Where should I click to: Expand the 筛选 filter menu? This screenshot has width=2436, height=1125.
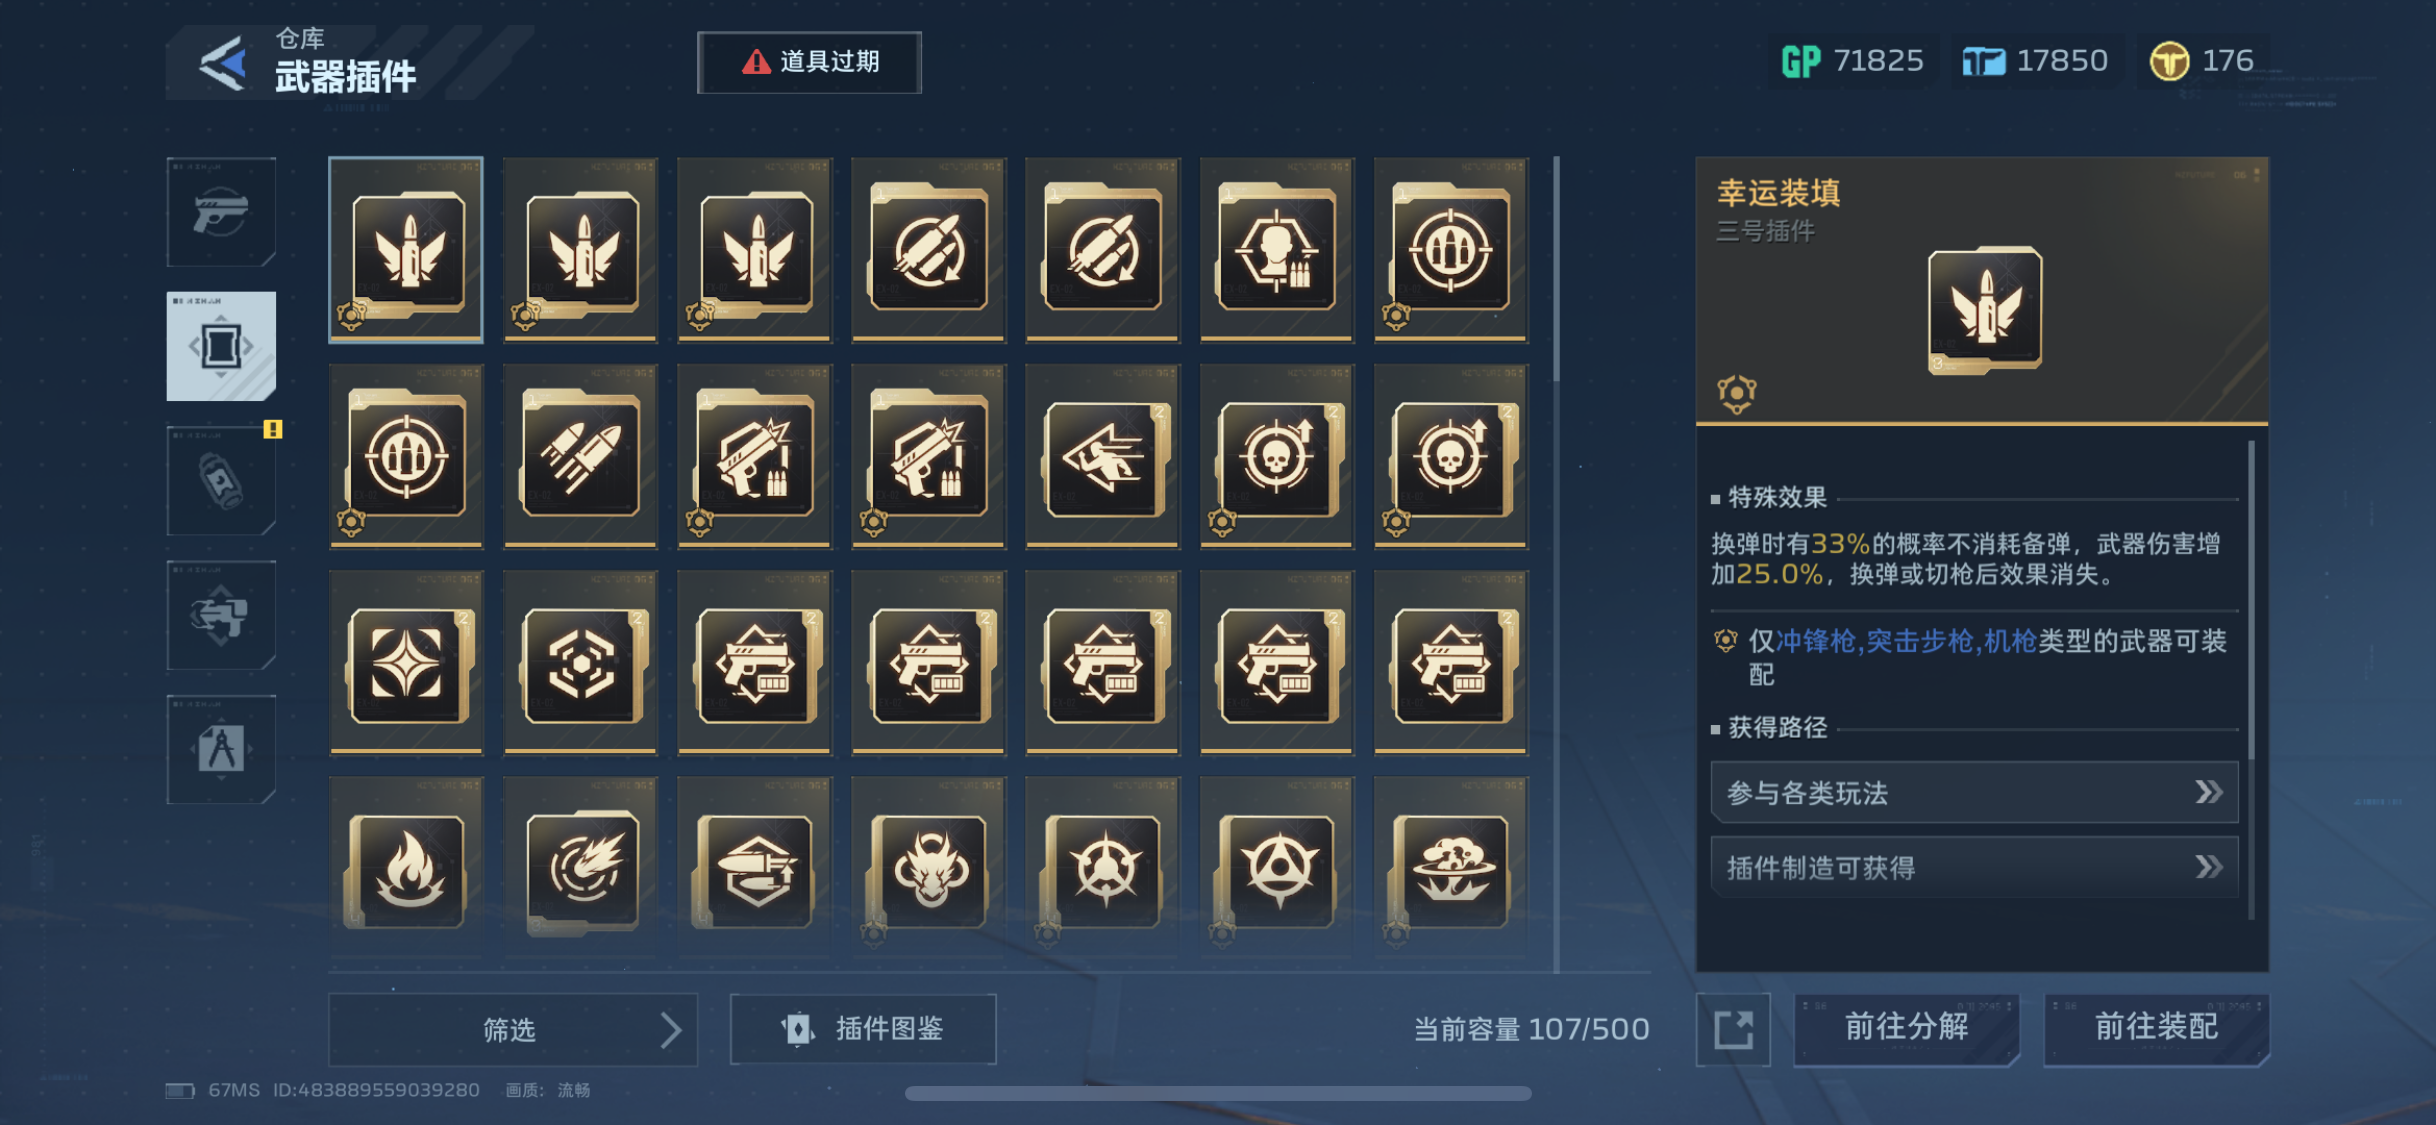pos(513,1029)
